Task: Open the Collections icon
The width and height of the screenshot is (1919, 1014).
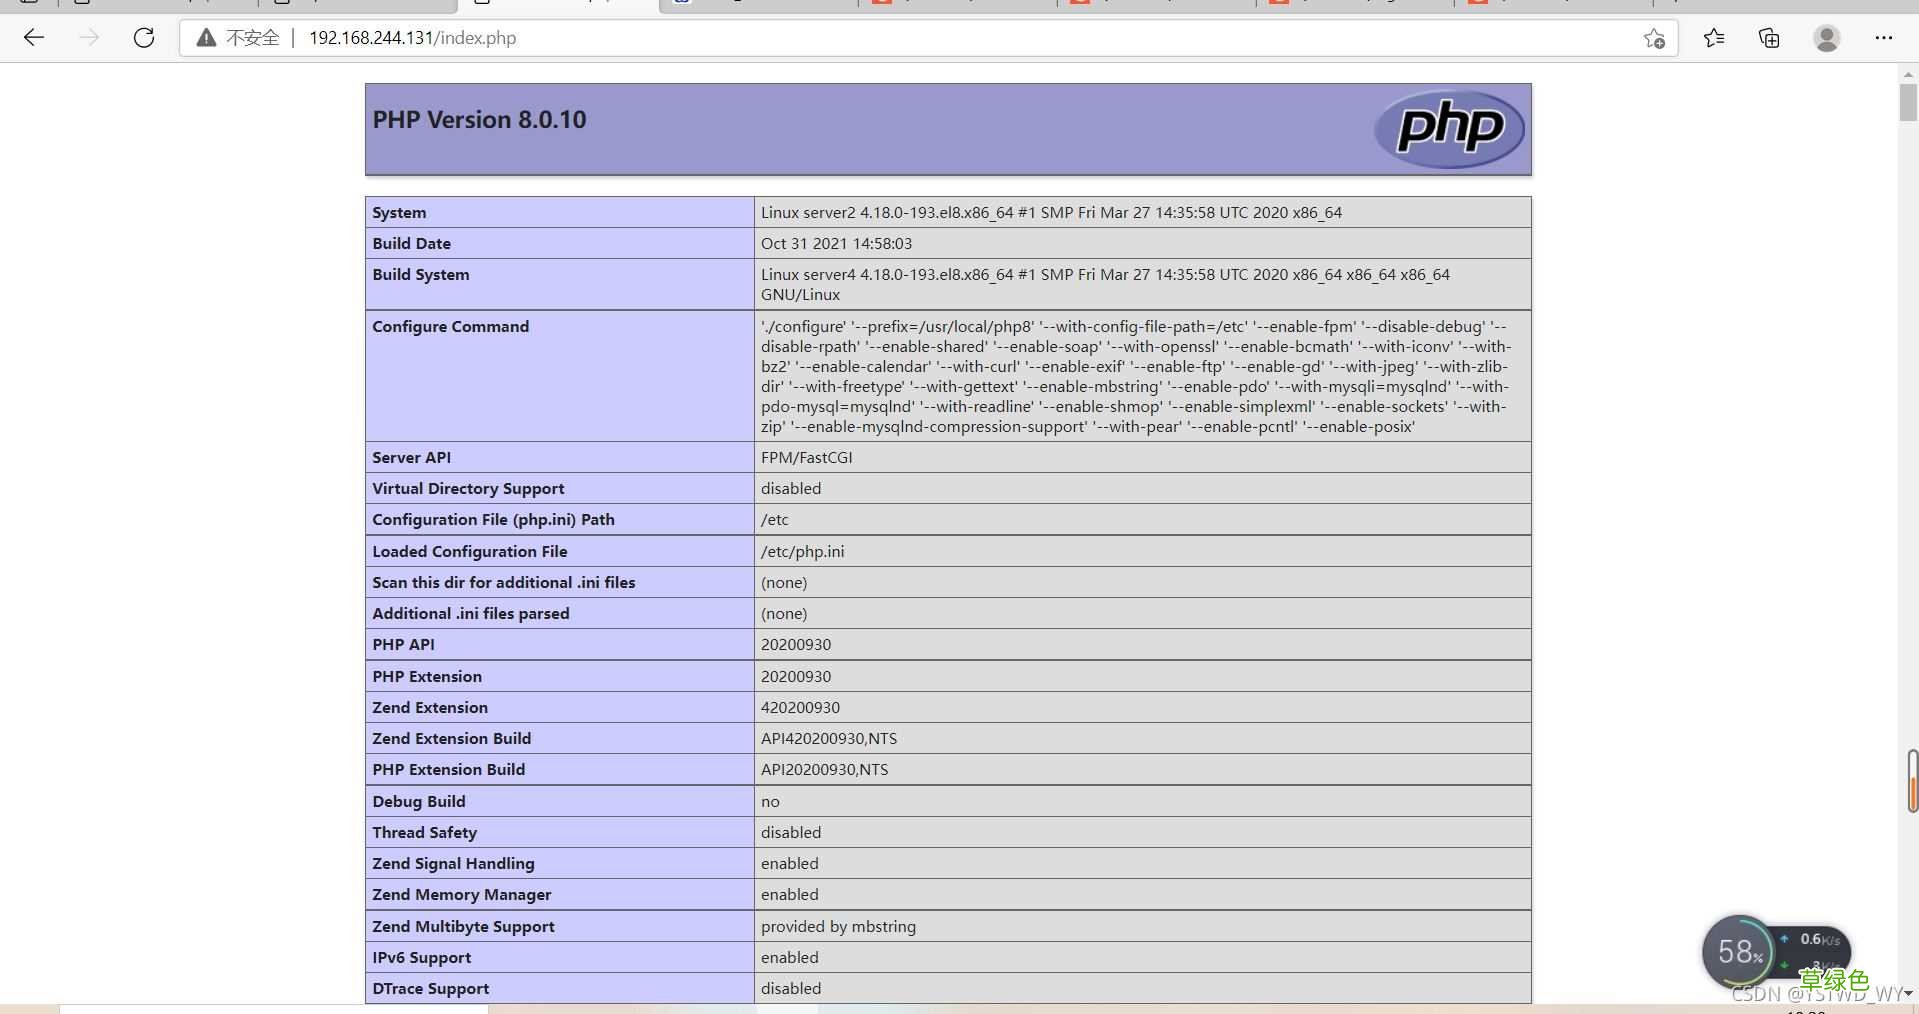Action: click(x=1769, y=38)
